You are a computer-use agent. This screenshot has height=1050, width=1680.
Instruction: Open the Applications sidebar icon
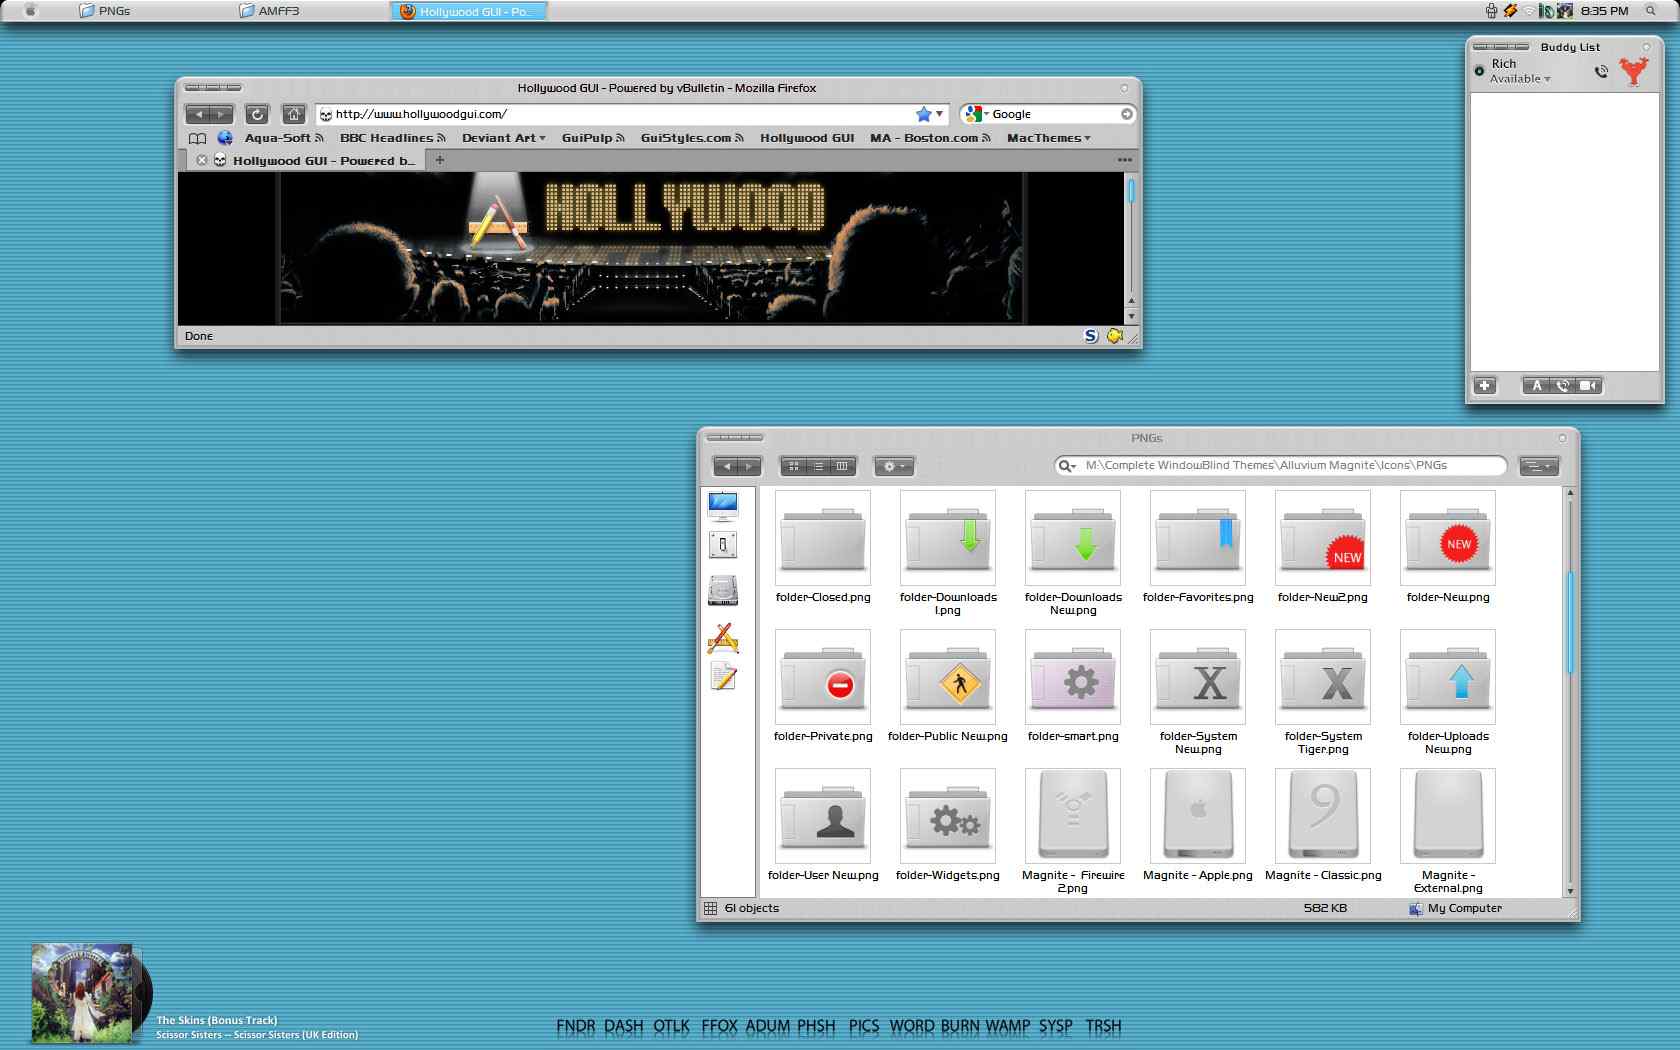pos(723,638)
